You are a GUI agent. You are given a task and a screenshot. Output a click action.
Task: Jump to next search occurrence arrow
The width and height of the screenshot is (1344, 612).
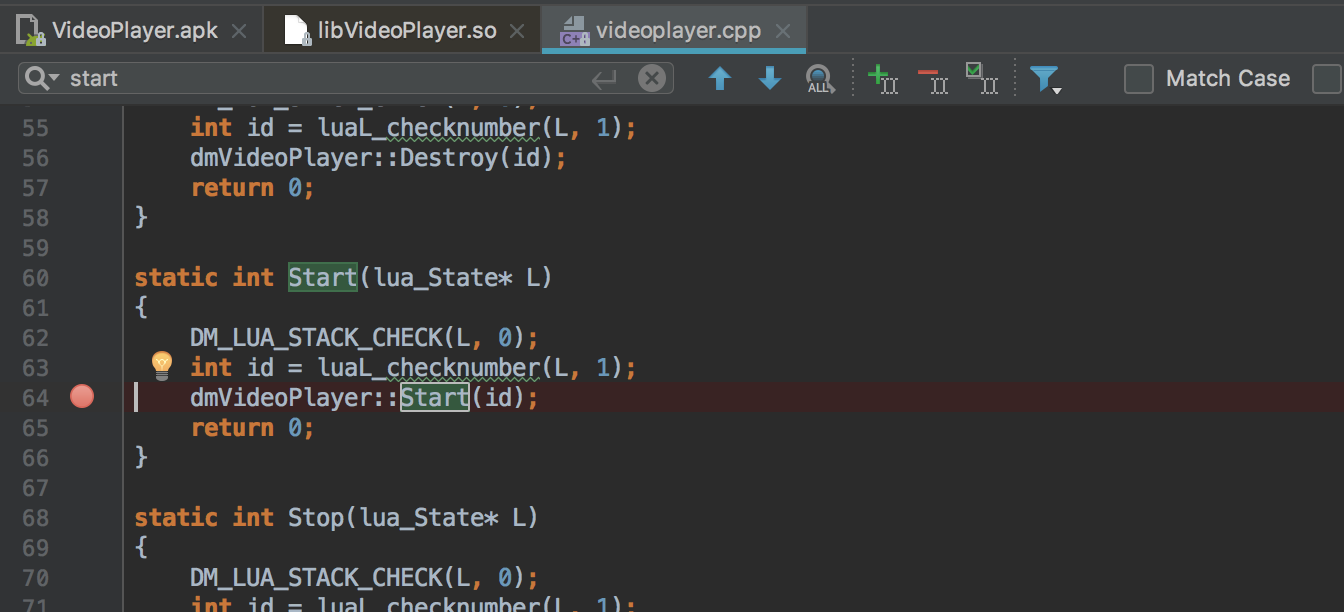pos(769,78)
